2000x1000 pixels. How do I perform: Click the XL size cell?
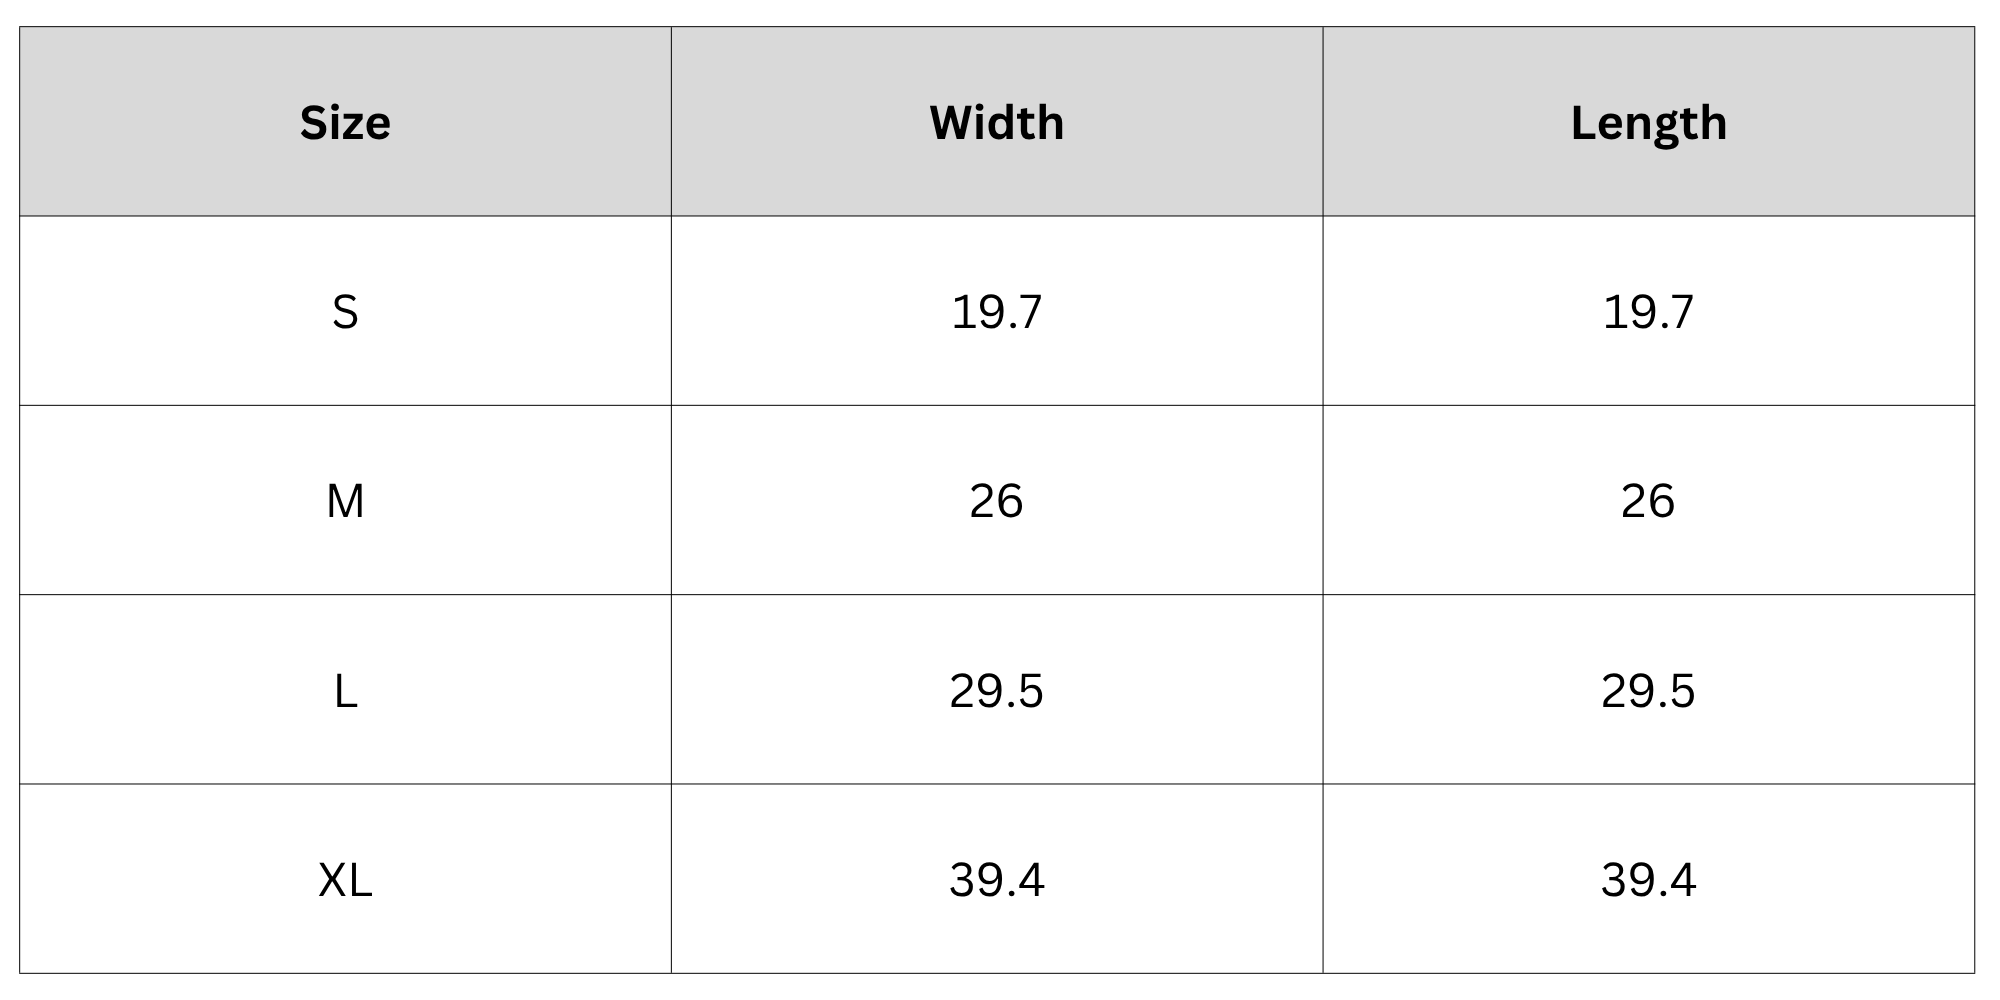(x=345, y=880)
